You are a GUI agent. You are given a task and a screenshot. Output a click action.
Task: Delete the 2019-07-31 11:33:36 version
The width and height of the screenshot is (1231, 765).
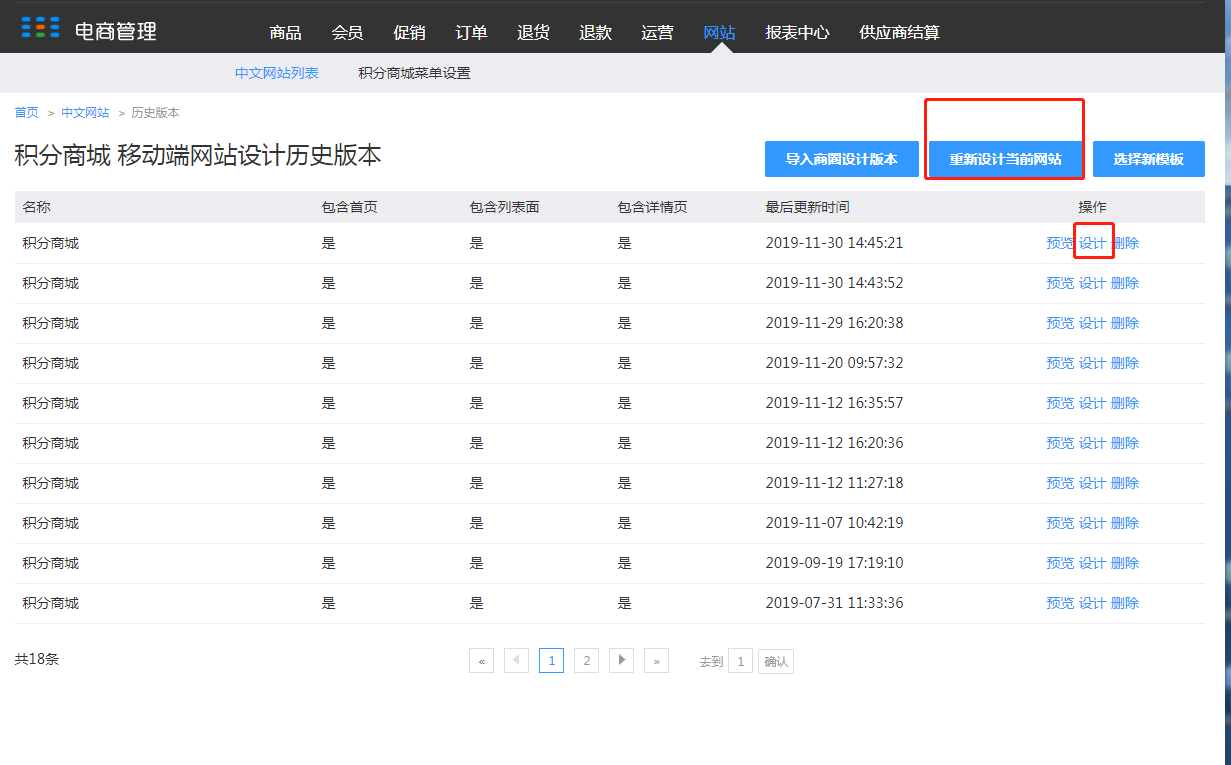[x=1125, y=603]
